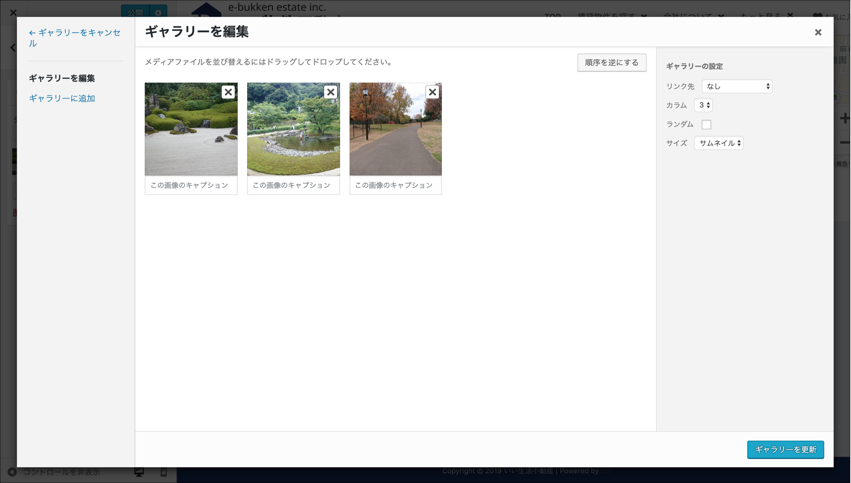
Task: Toggle the ランダム checkbox
Action: point(706,124)
